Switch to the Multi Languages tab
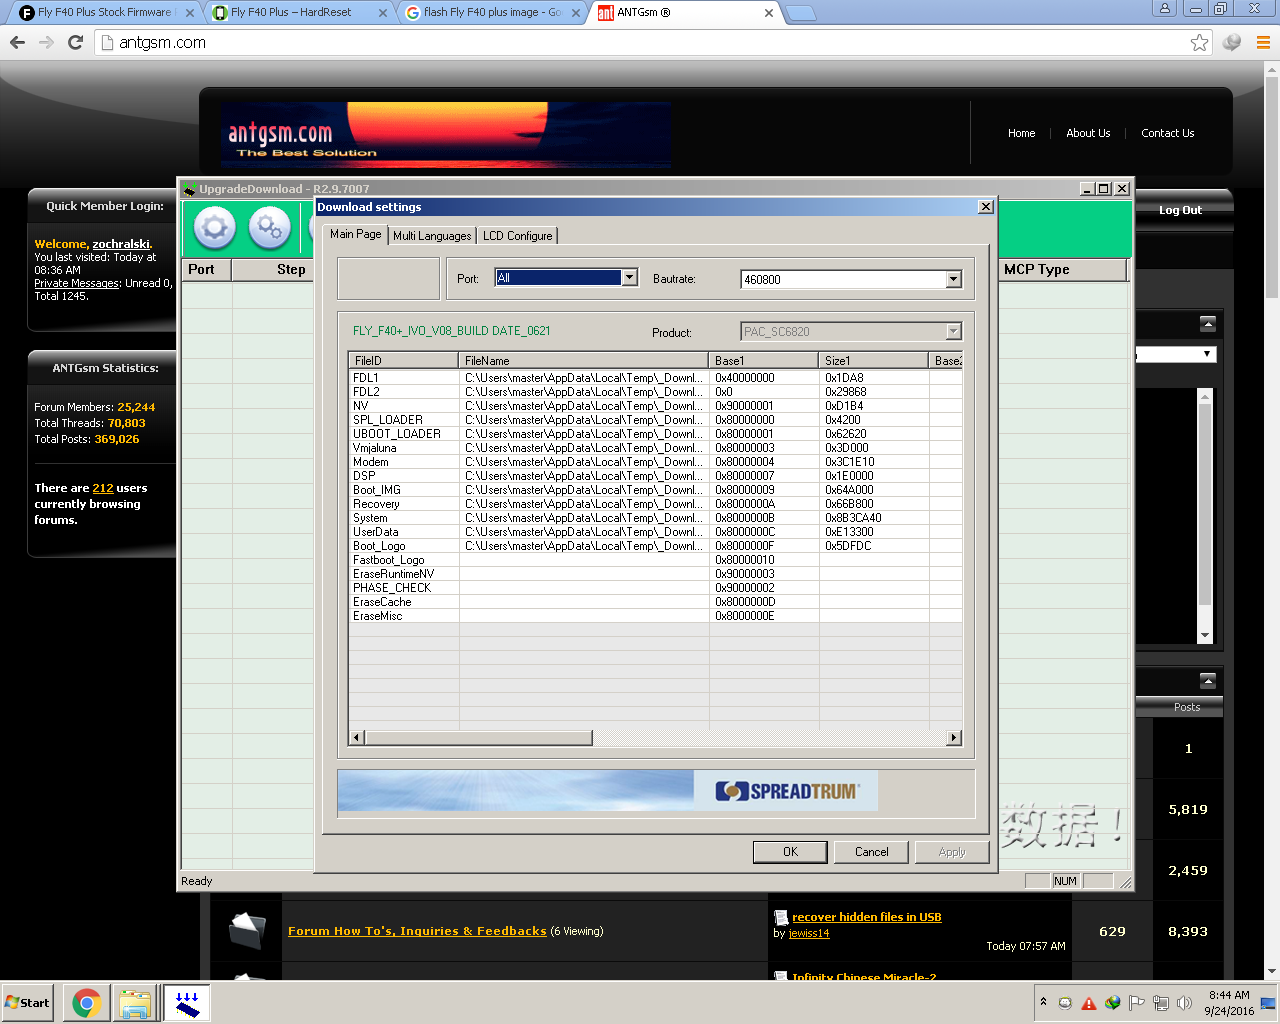This screenshot has width=1280, height=1024. 432,236
